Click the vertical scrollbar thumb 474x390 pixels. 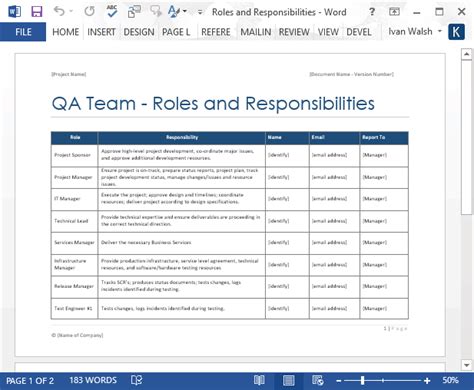pyautogui.click(x=466, y=137)
